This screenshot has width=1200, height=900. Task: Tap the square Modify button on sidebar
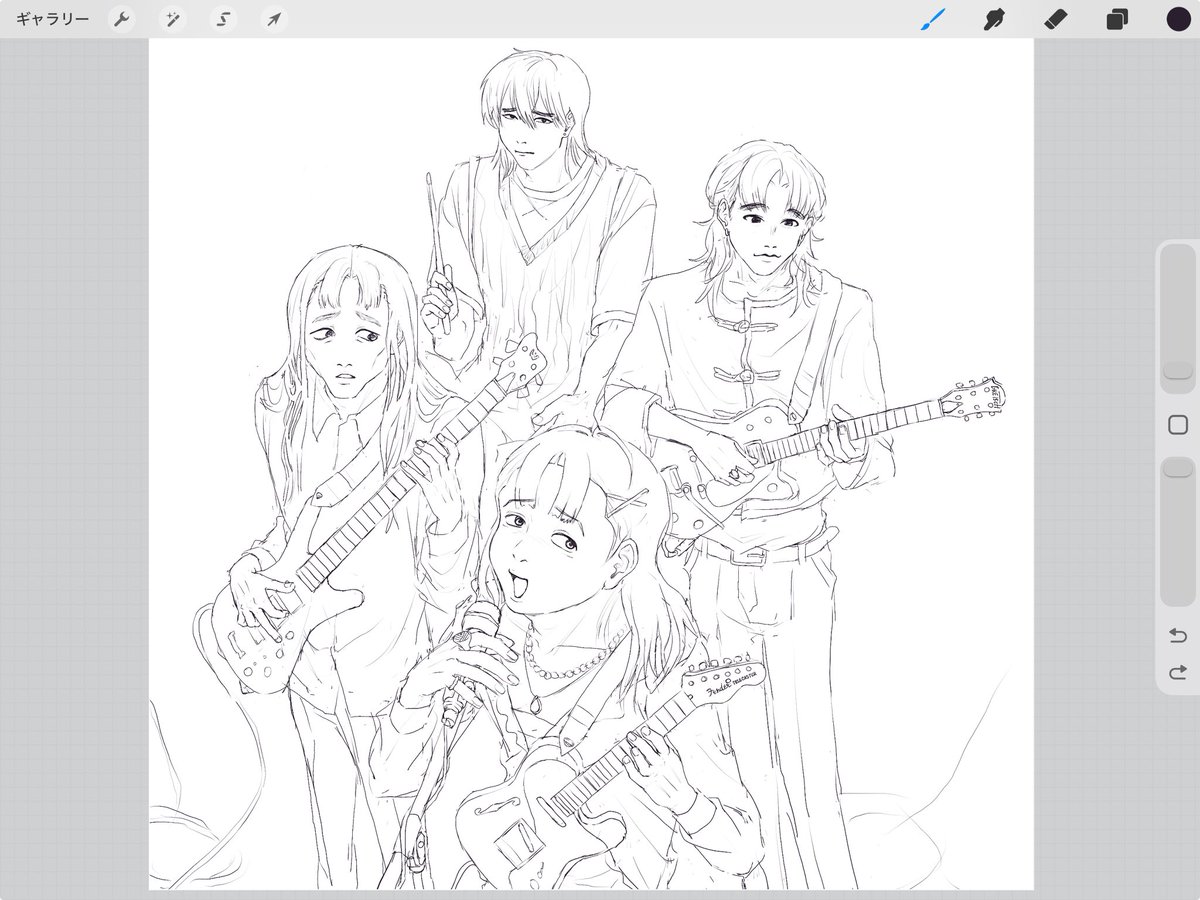tap(1178, 425)
